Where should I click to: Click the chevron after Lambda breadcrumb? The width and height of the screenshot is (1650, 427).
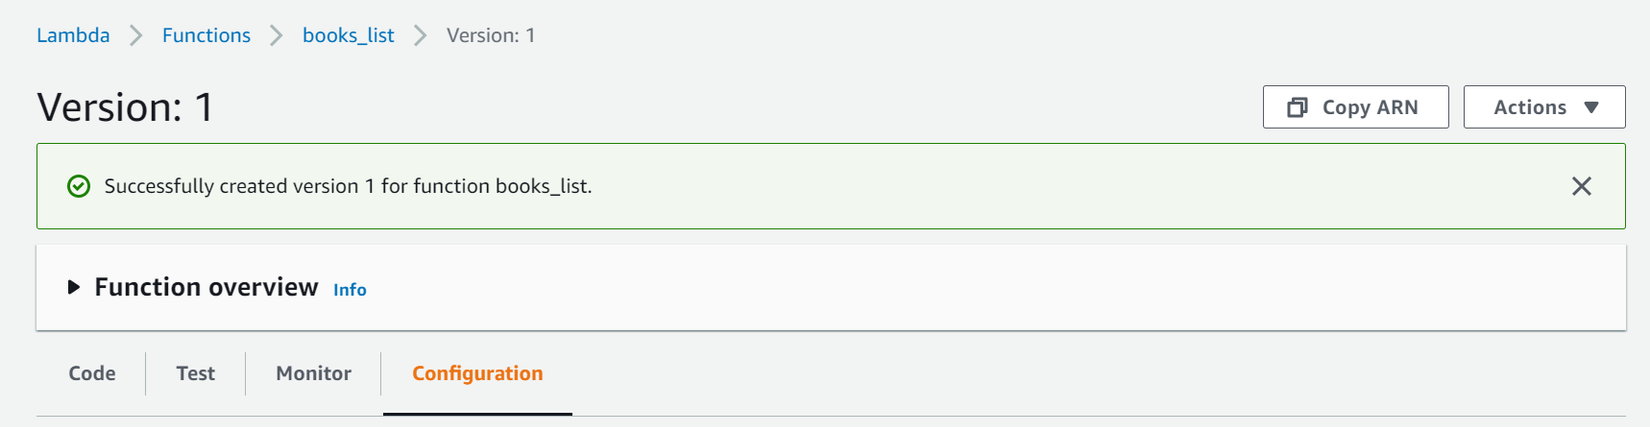pos(136,36)
